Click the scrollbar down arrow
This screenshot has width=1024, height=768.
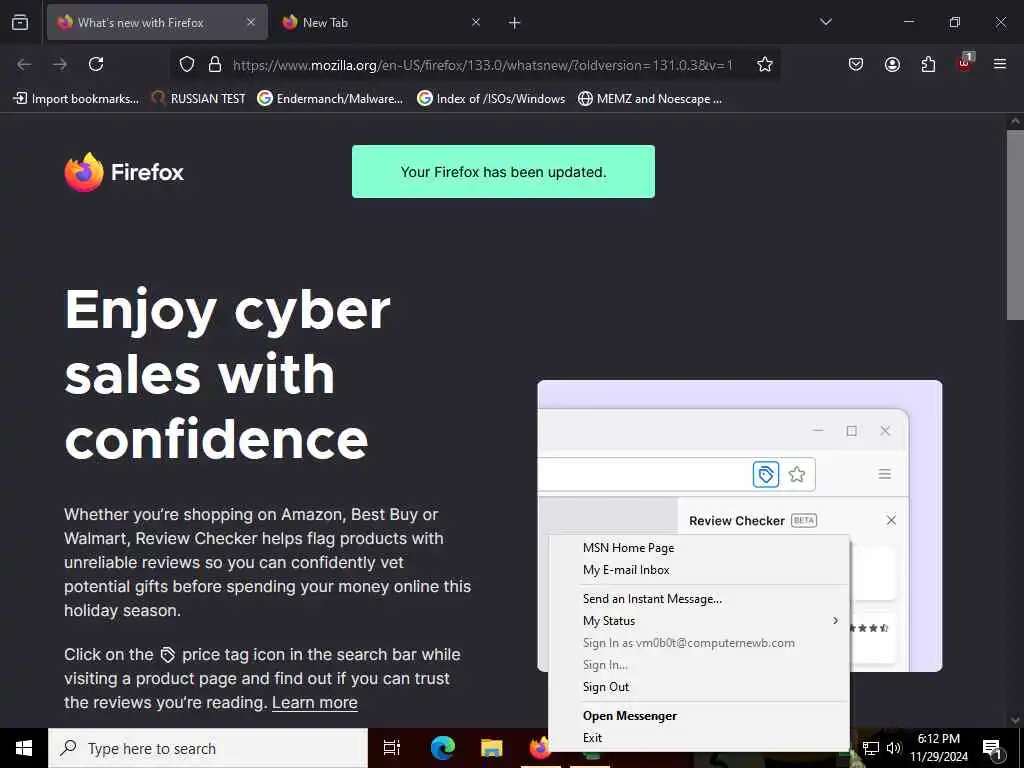(x=1015, y=720)
